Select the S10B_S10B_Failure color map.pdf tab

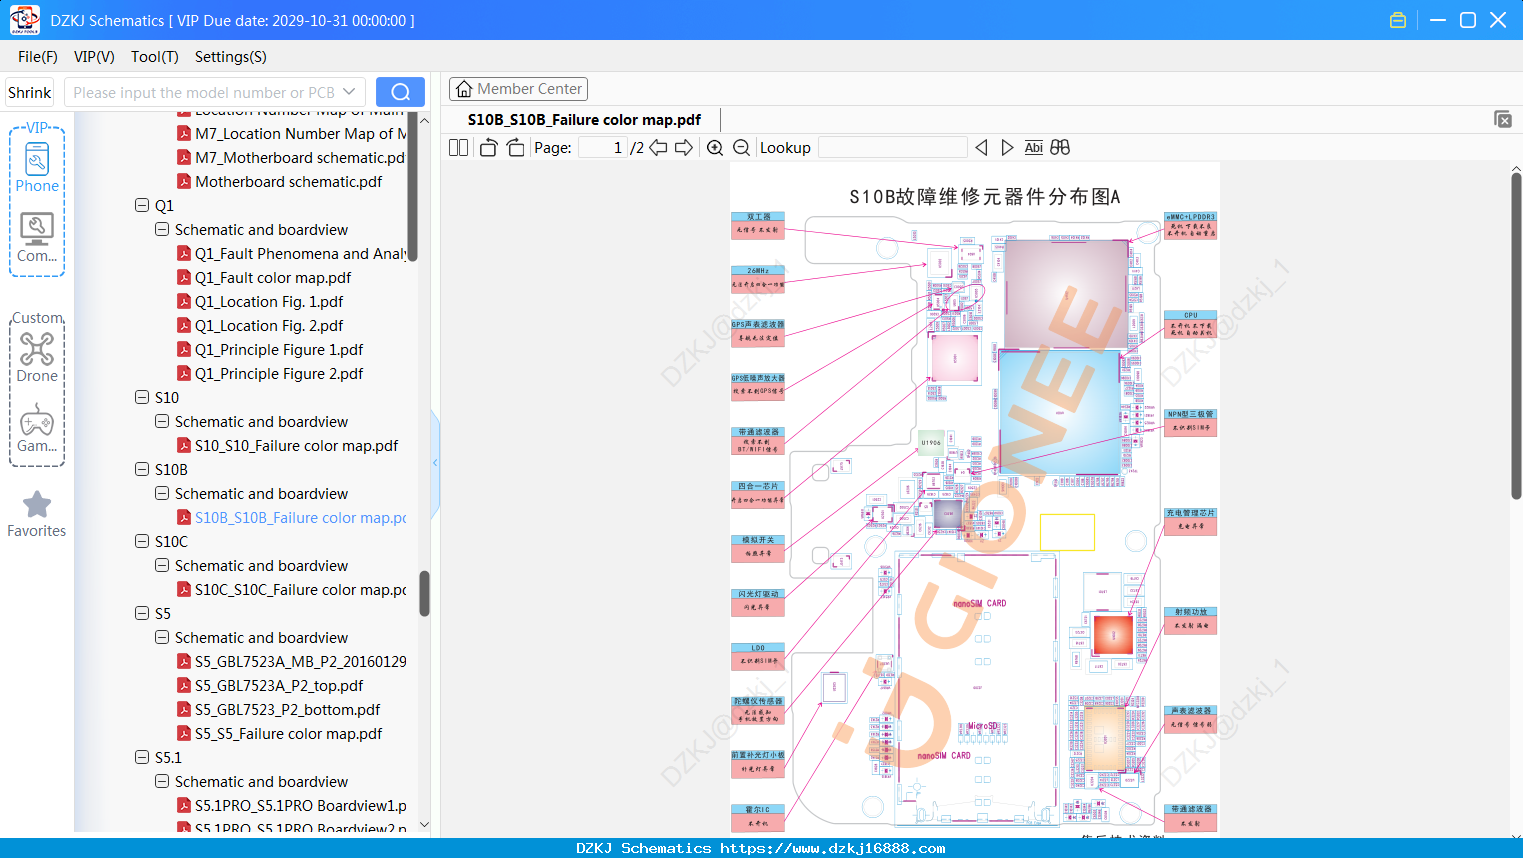point(584,119)
